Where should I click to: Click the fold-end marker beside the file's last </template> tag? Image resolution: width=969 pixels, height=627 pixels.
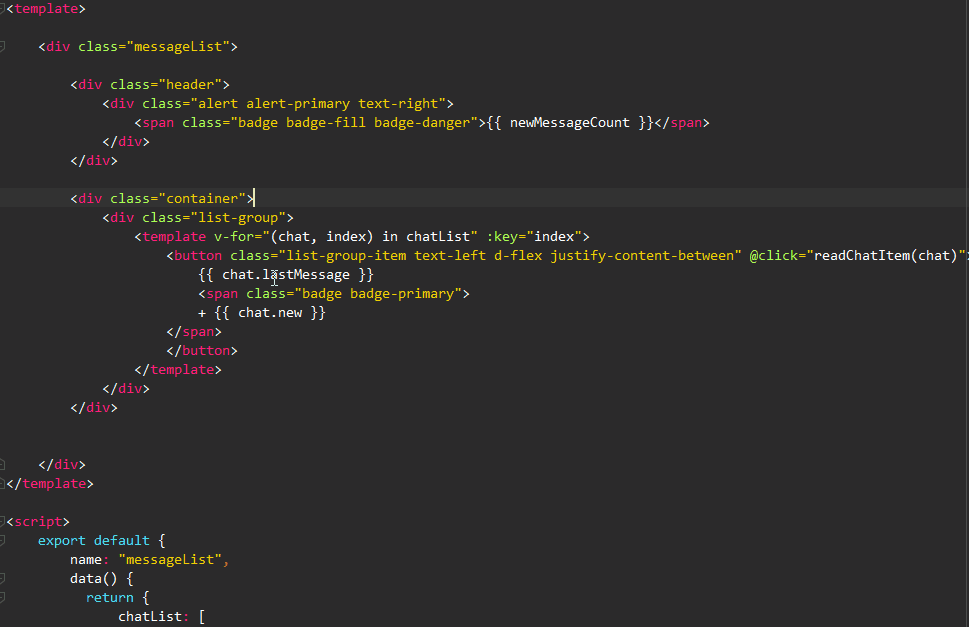tap(2, 484)
